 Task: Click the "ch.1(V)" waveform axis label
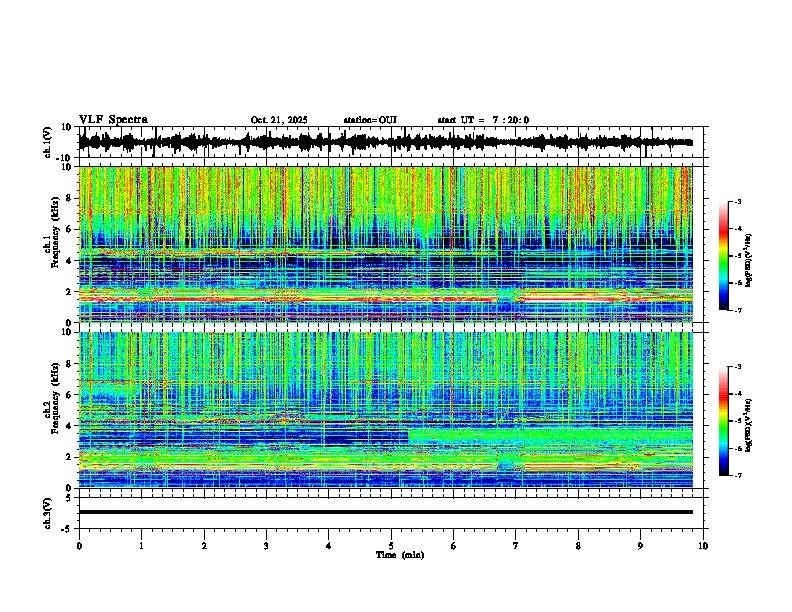(x=48, y=142)
